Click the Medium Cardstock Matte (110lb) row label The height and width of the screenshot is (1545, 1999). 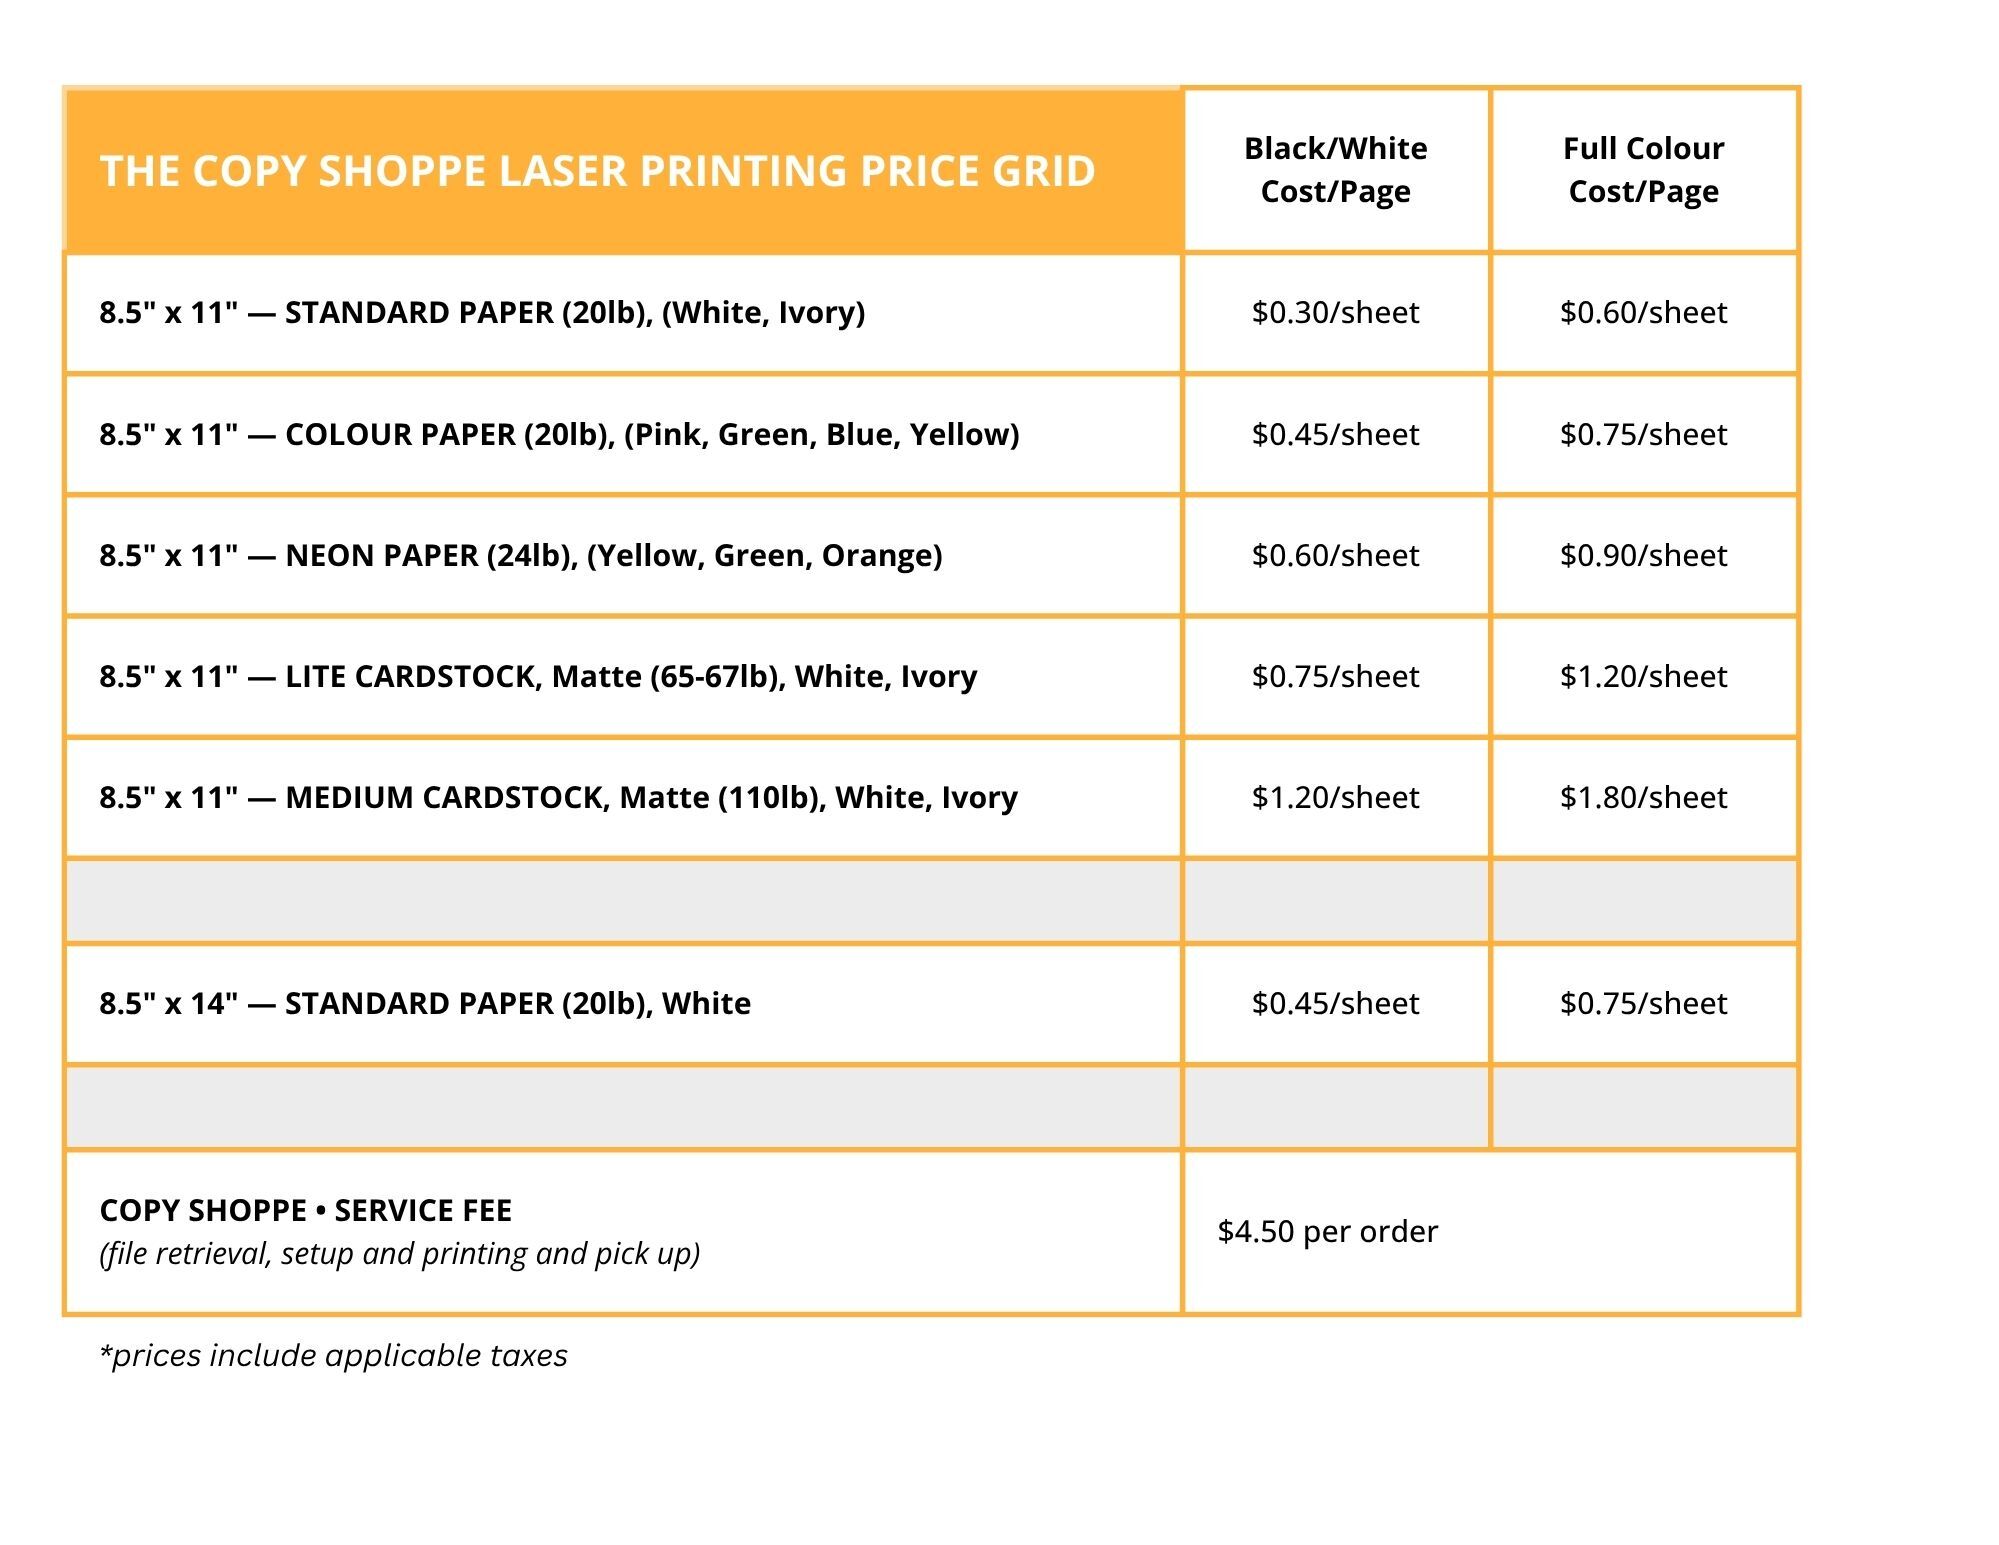coord(558,798)
